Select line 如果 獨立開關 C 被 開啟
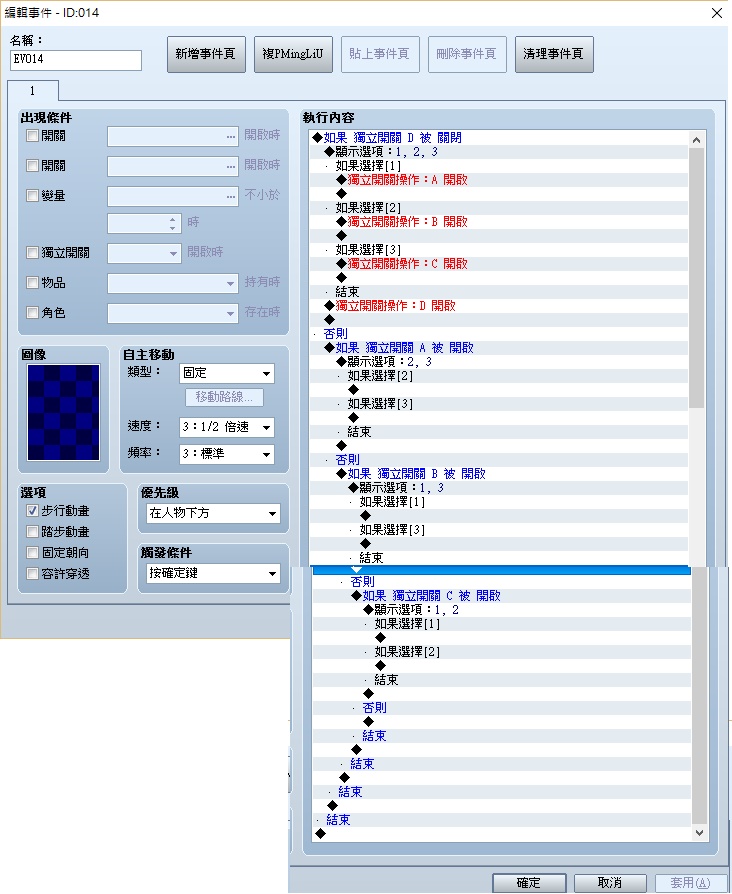Screen dimensions: 732x894 tap(502, 595)
